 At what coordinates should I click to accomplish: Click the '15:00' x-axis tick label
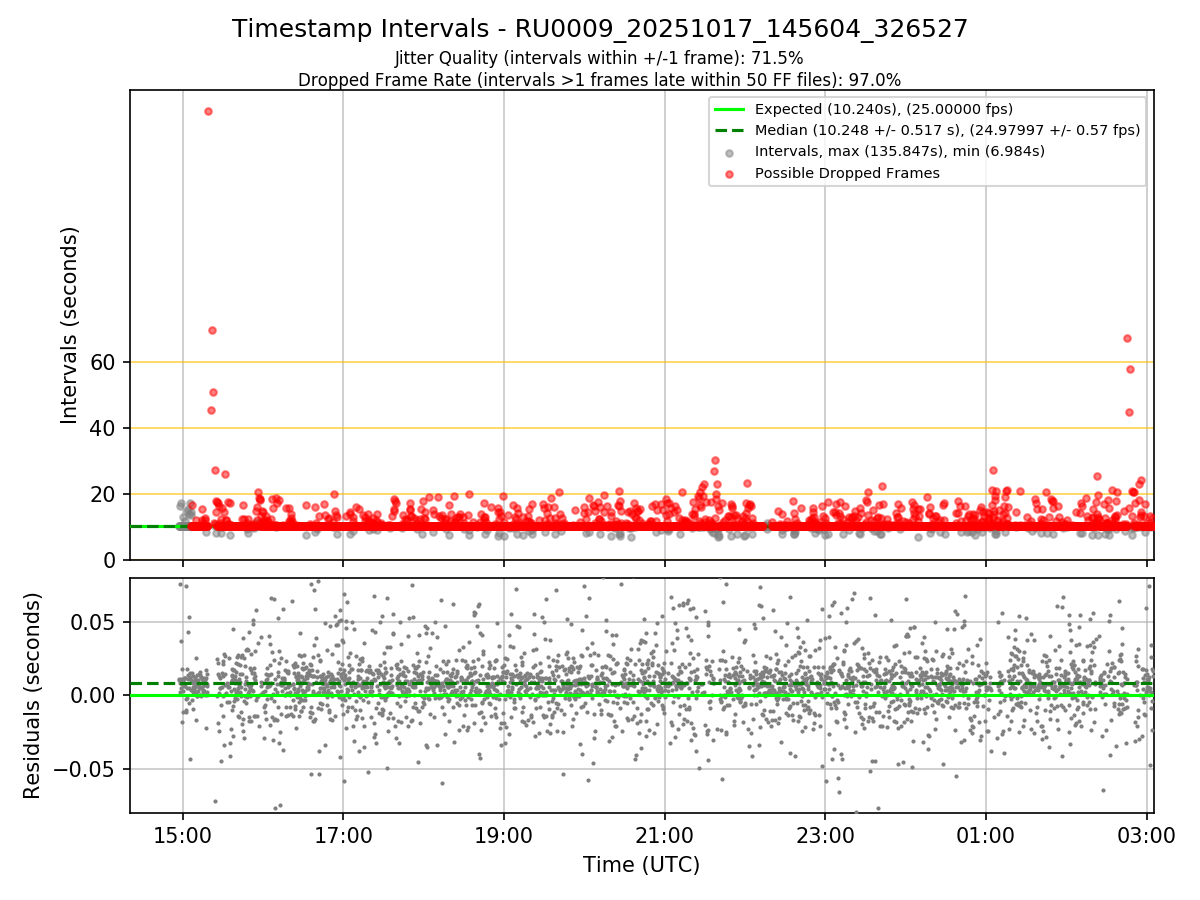[182, 836]
